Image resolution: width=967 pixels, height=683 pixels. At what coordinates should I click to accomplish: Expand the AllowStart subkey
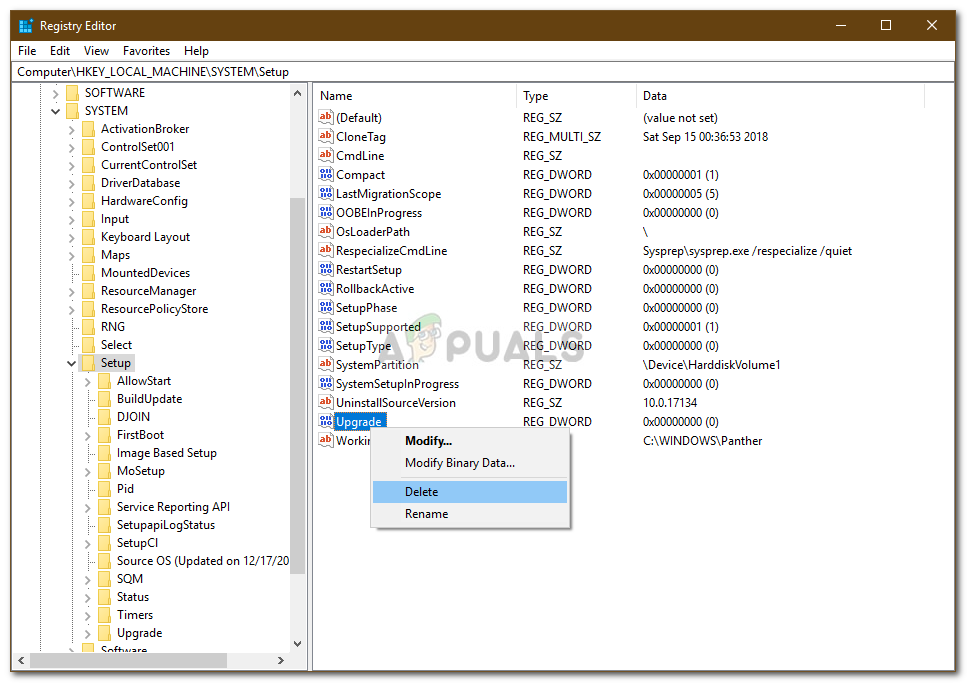(88, 382)
